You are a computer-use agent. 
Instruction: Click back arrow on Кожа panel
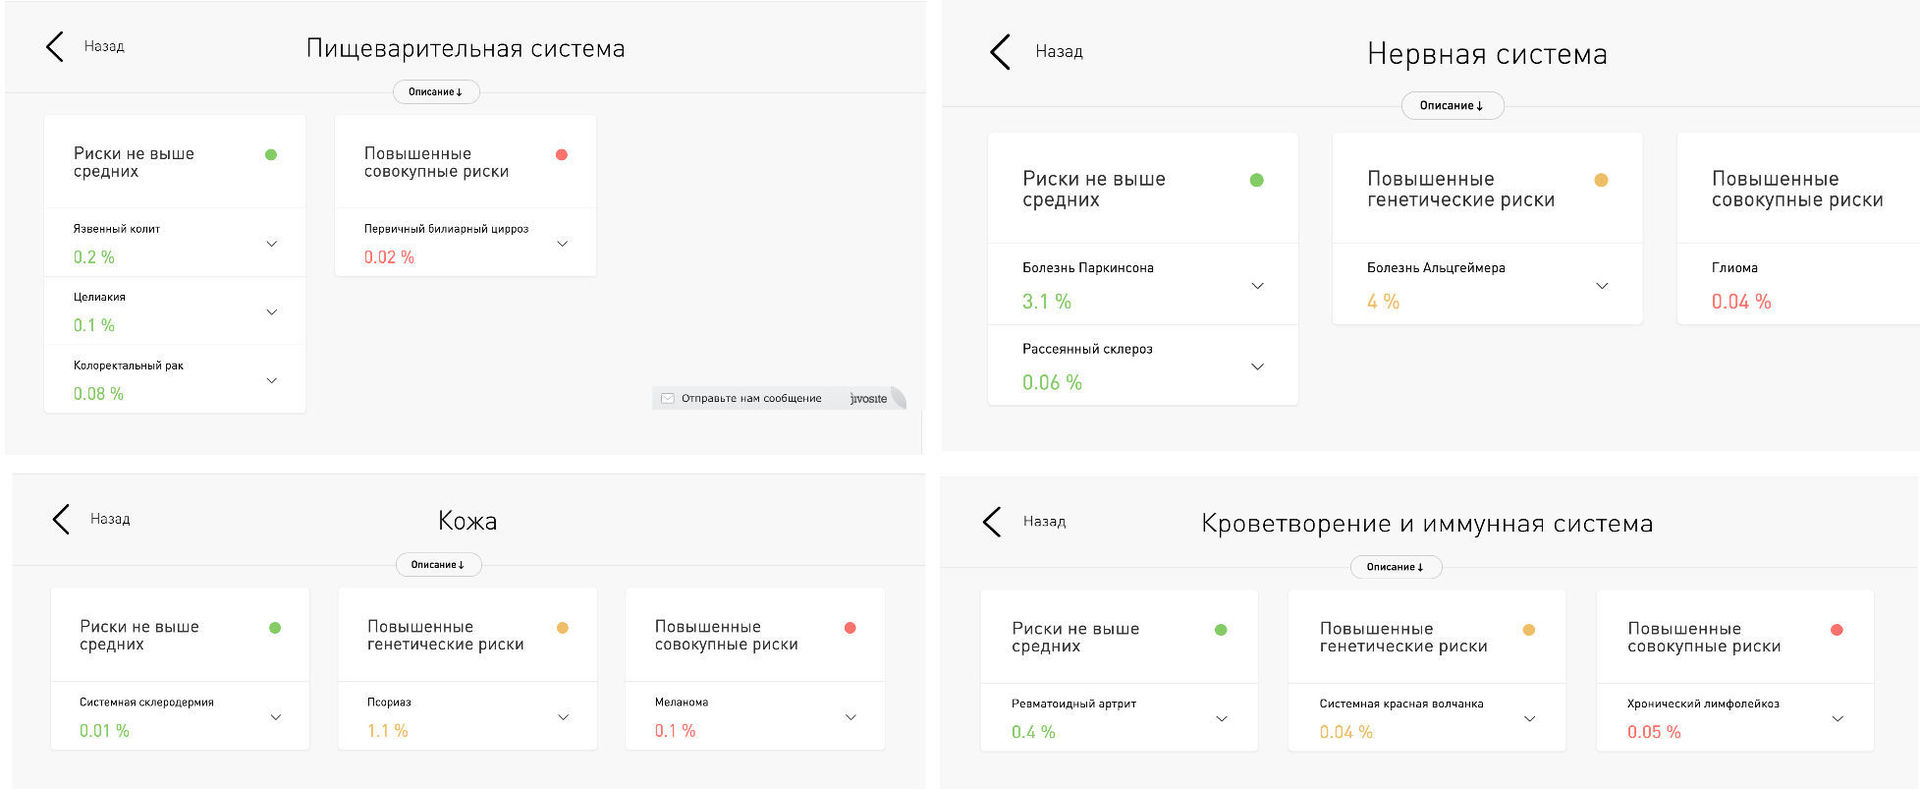pyautogui.click(x=61, y=519)
